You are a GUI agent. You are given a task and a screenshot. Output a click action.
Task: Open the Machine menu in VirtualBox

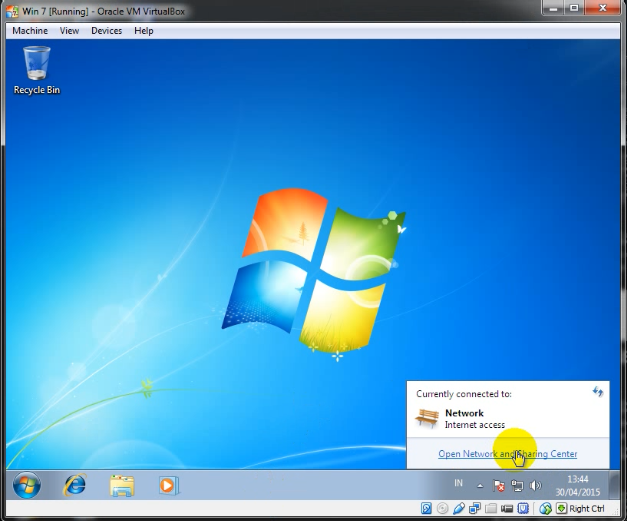(30, 31)
